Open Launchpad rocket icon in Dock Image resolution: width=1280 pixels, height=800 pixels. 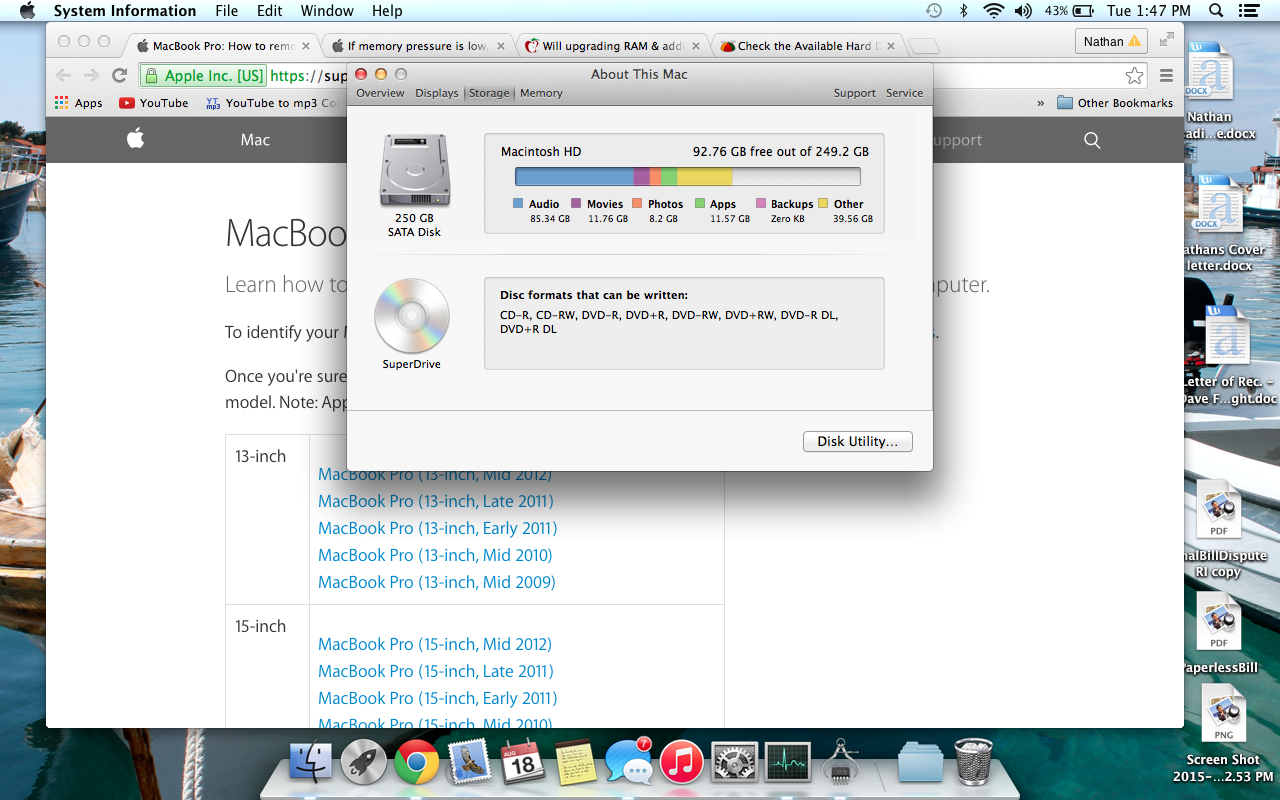click(364, 763)
